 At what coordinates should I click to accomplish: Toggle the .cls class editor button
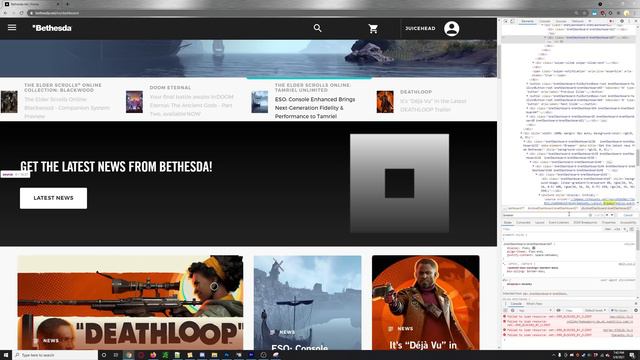point(617,229)
